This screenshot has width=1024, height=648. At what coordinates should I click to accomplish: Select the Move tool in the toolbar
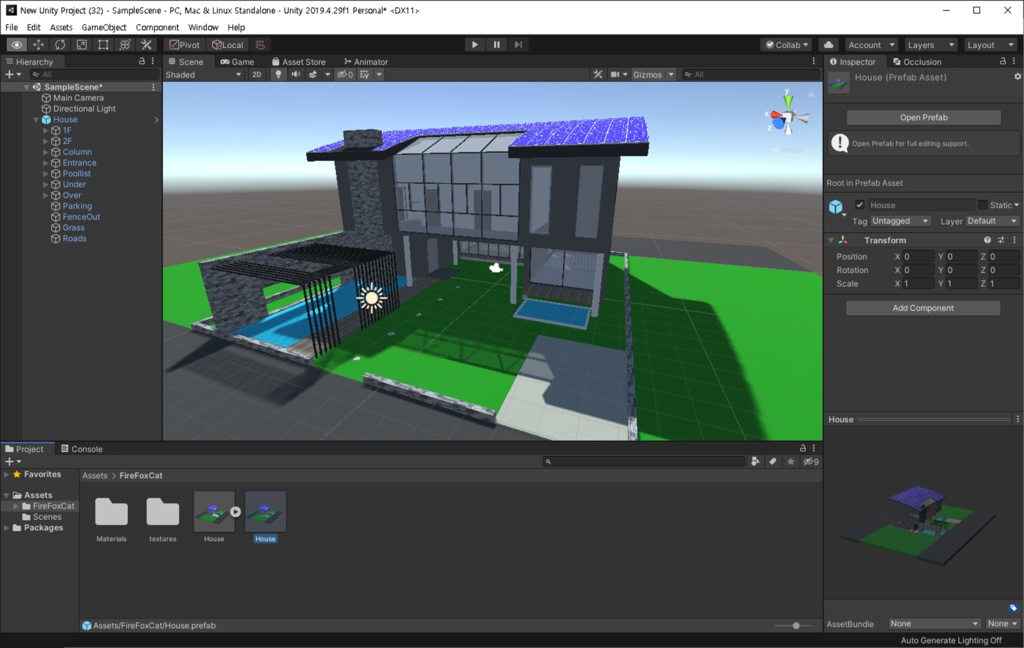pyautogui.click(x=37, y=44)
